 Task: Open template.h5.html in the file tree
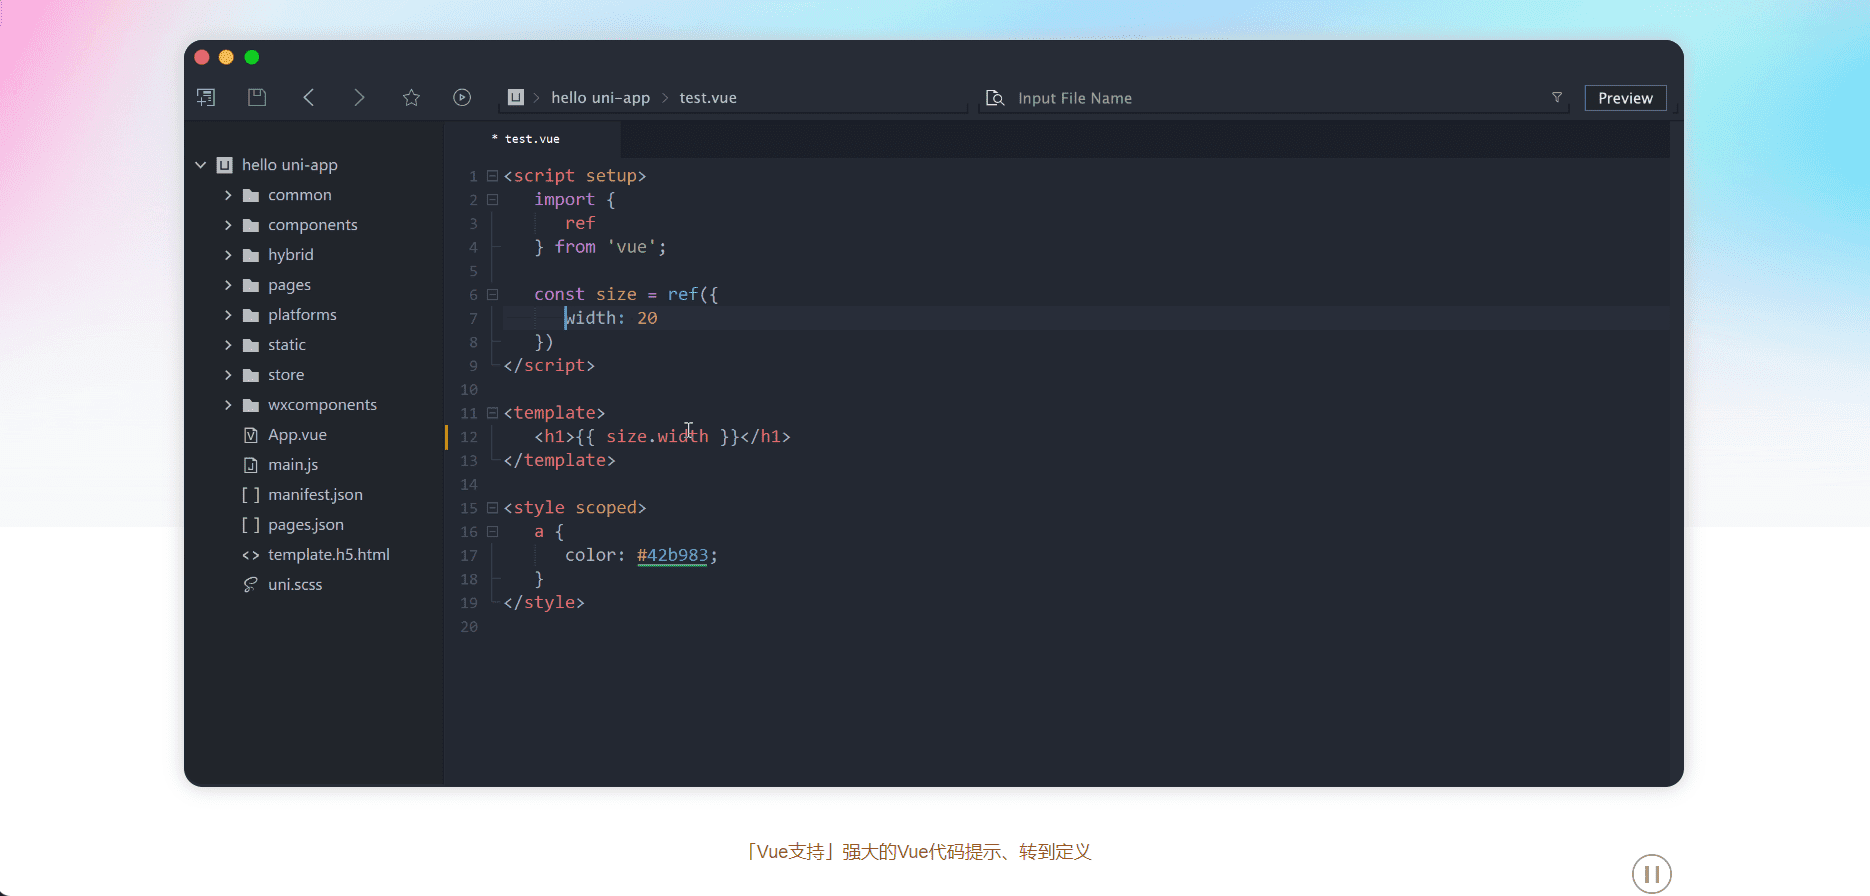[328, 555]
